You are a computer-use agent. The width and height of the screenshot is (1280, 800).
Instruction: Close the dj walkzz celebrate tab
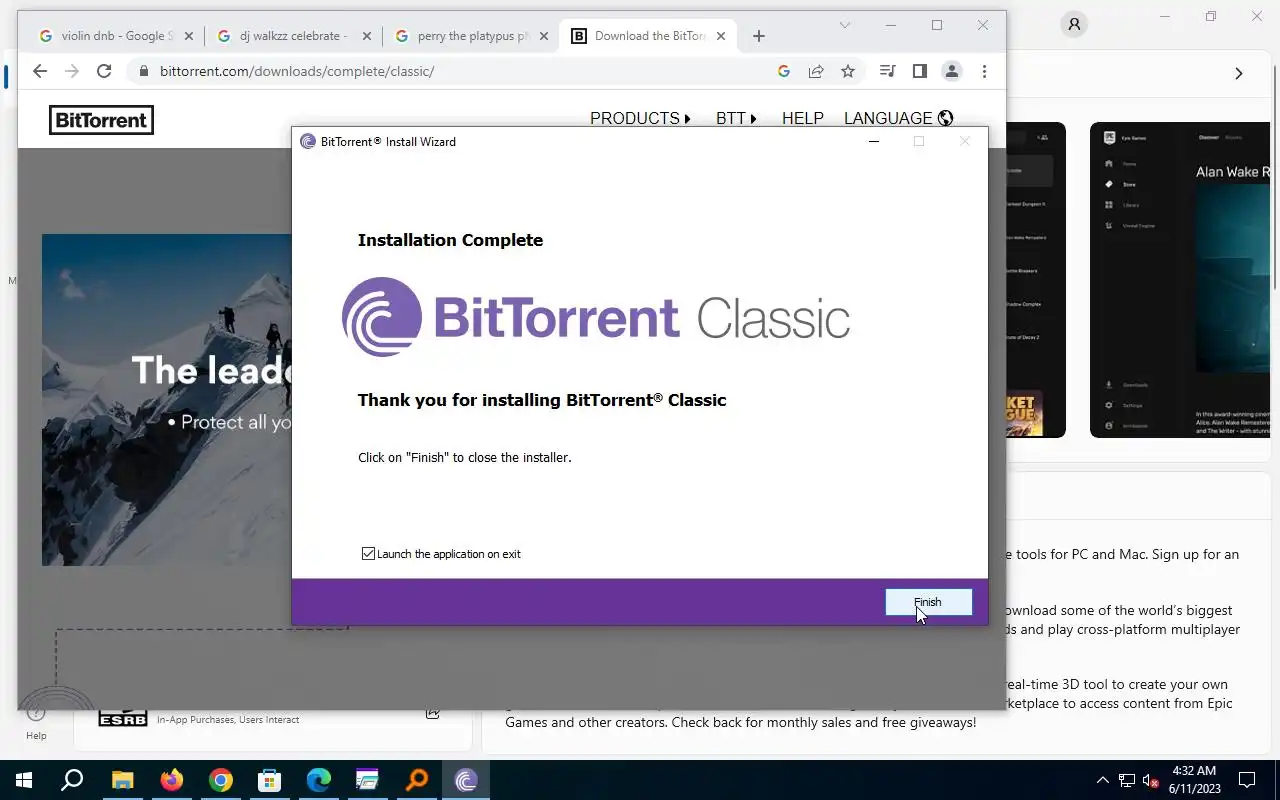pyautogui.click(x=366, y=36)
